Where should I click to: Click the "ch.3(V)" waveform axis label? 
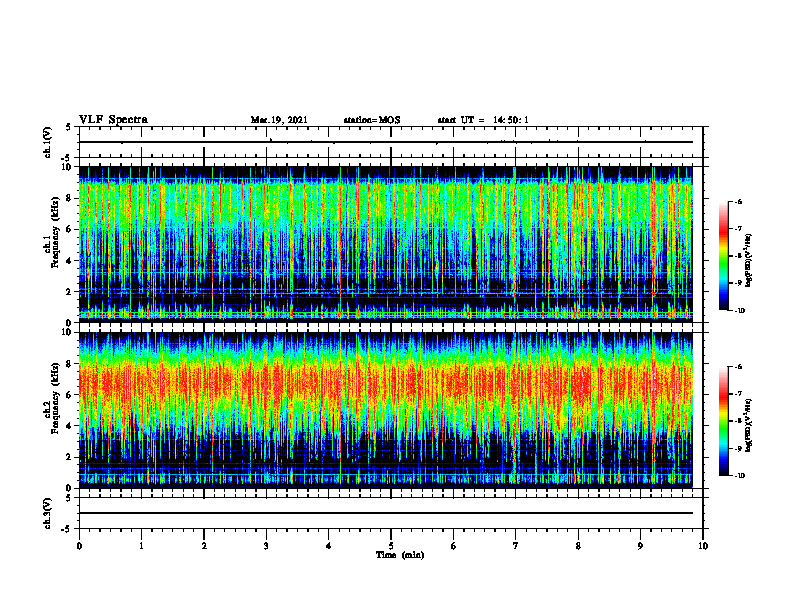[x=47, y=513]
